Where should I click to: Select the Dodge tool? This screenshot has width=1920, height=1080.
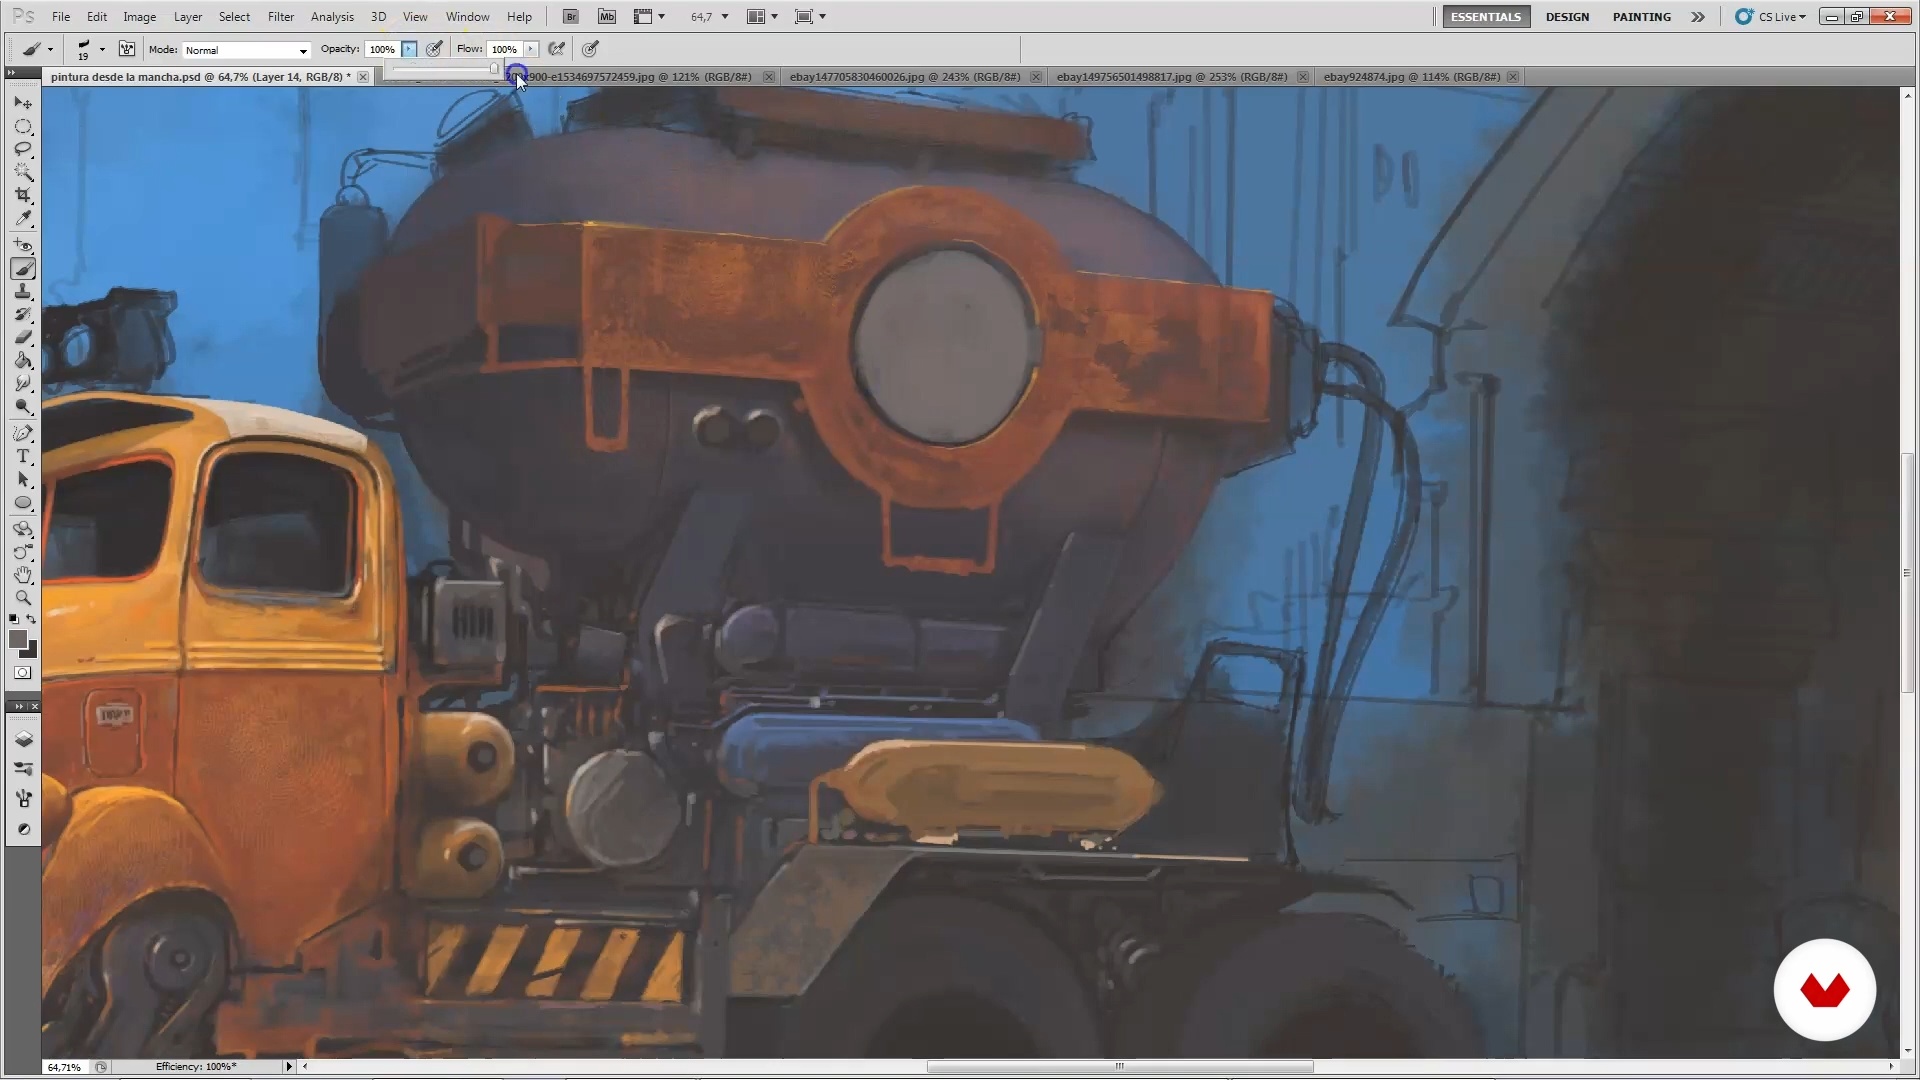[23, 406]
